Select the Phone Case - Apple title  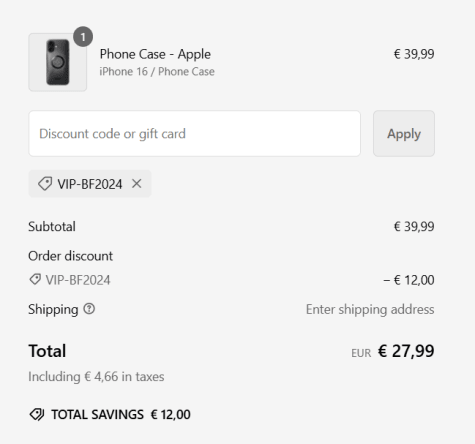[x=155, y=54]
